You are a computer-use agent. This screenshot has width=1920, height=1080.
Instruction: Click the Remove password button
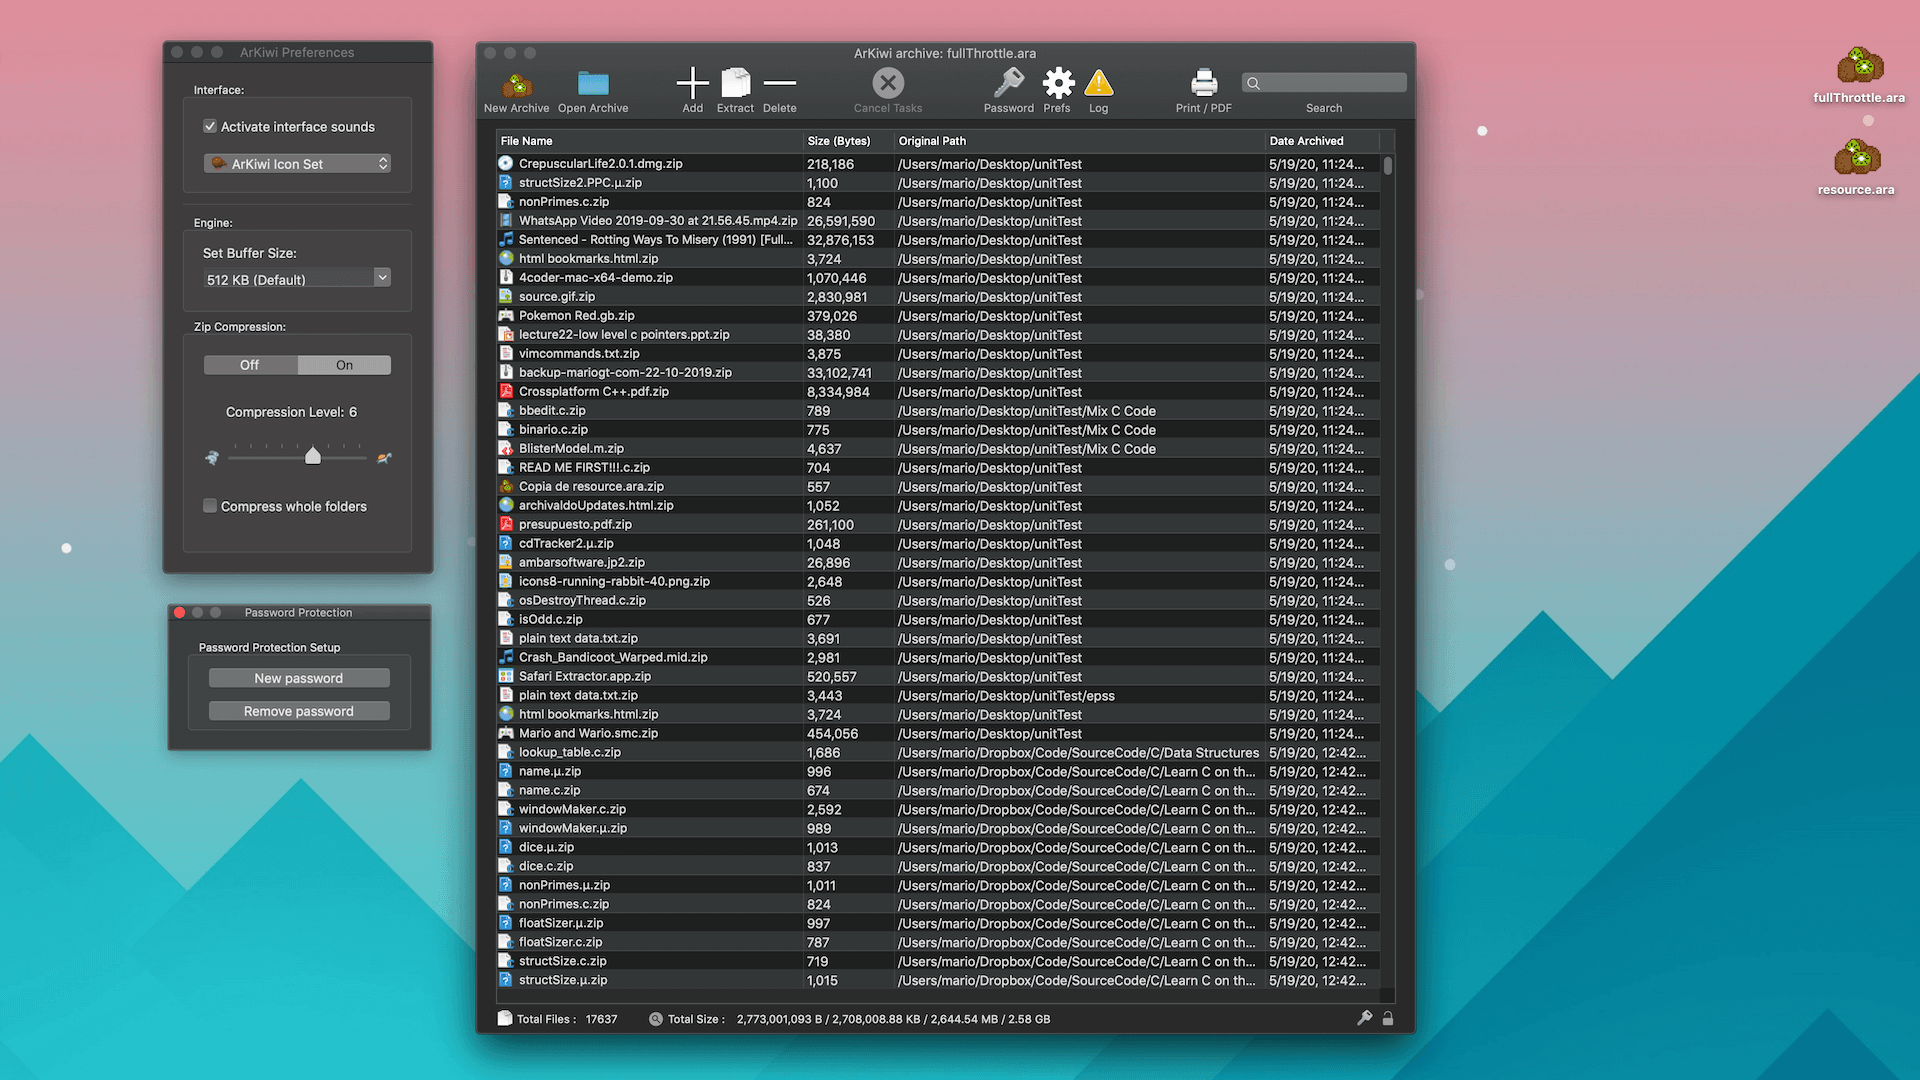298,711
